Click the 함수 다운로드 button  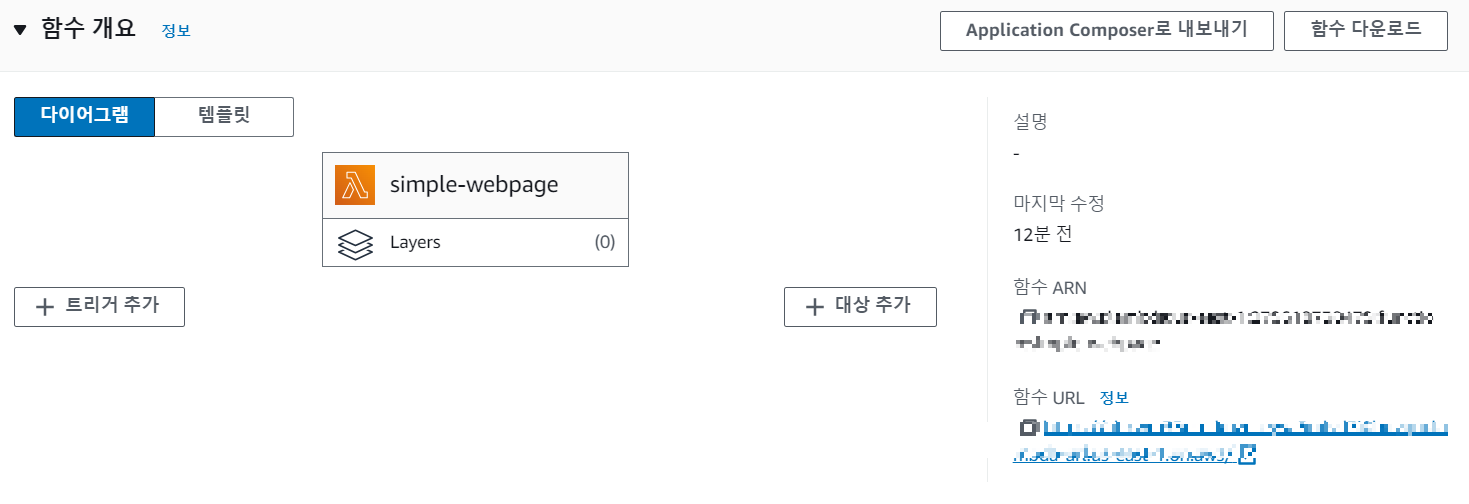tap(1366, 30)
